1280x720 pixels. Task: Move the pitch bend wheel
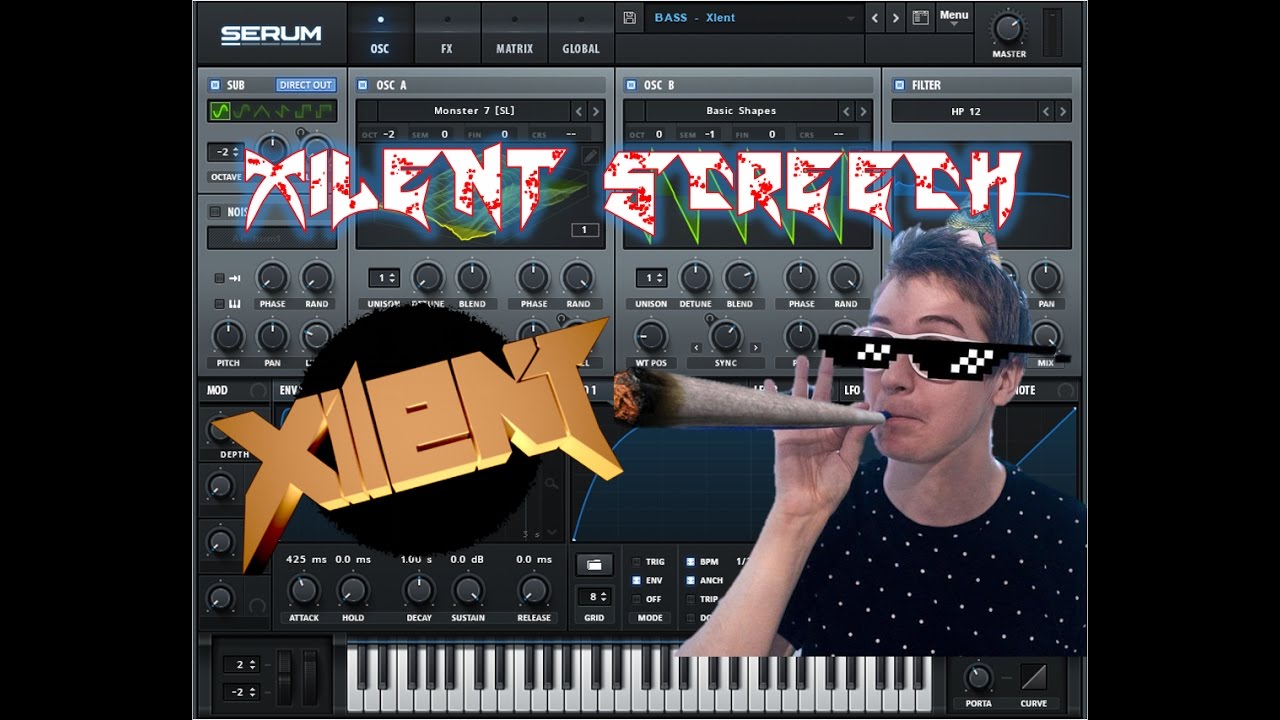[x=285, y=676]
